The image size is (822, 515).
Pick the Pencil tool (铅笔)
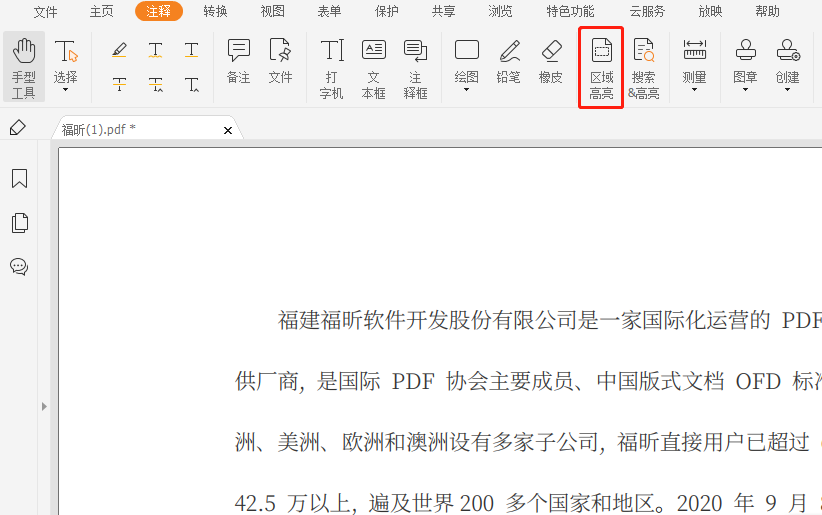pyautogui.click(x=509, y=60)
